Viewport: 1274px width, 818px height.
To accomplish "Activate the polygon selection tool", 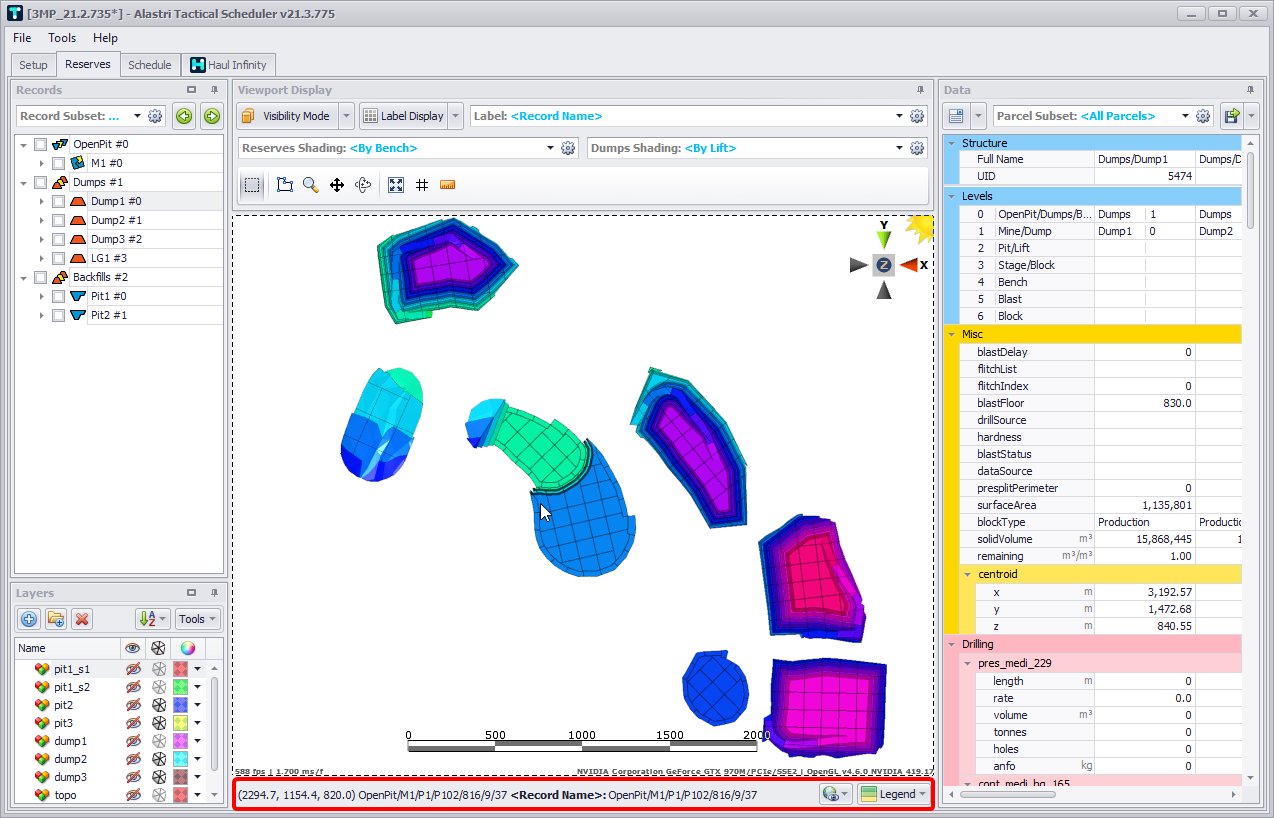I will click(x=285, y=185).
